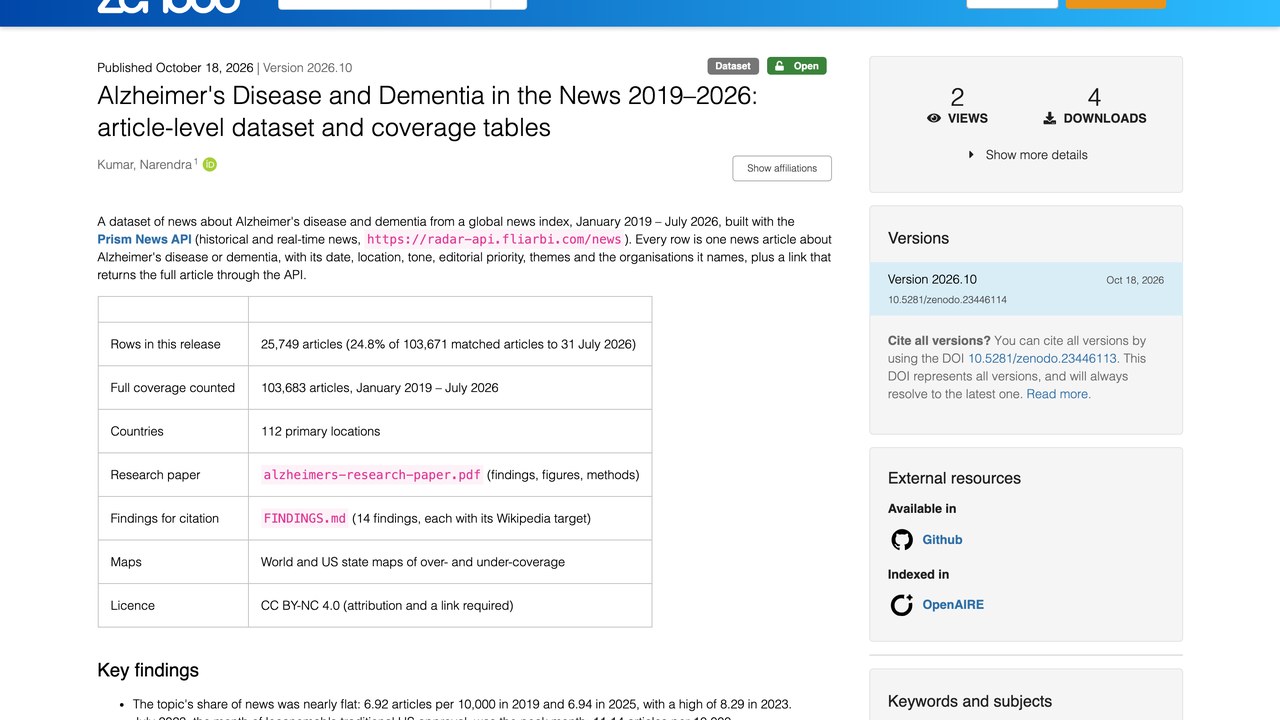Click the 10.5281/zenodo.23446114 DOI text

(947, 300)
